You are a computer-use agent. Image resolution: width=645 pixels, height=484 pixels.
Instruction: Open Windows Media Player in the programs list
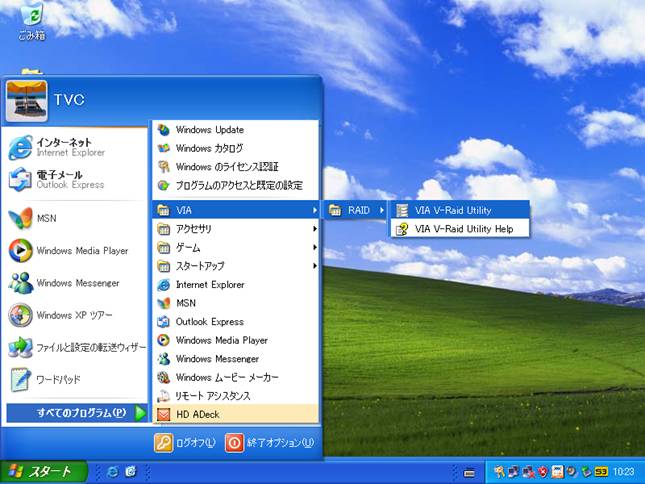(235, 340)
